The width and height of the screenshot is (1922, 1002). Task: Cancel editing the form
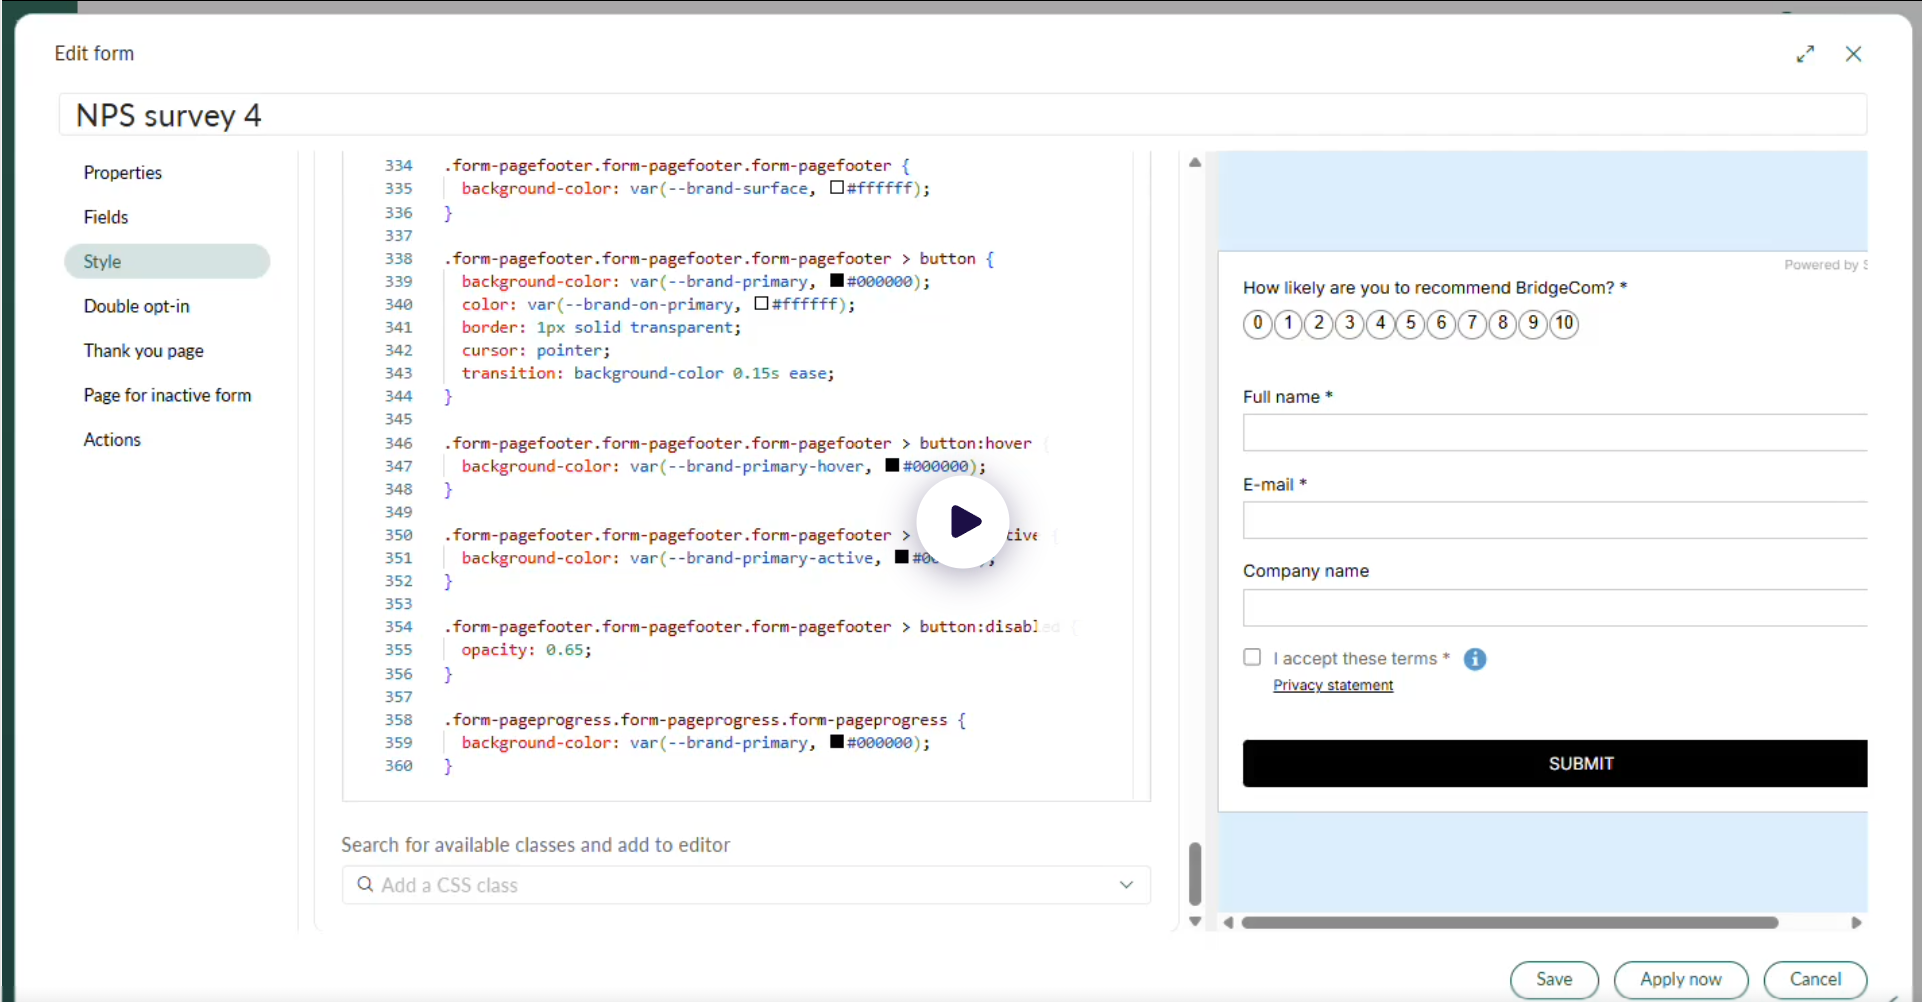pos(1815,980)
